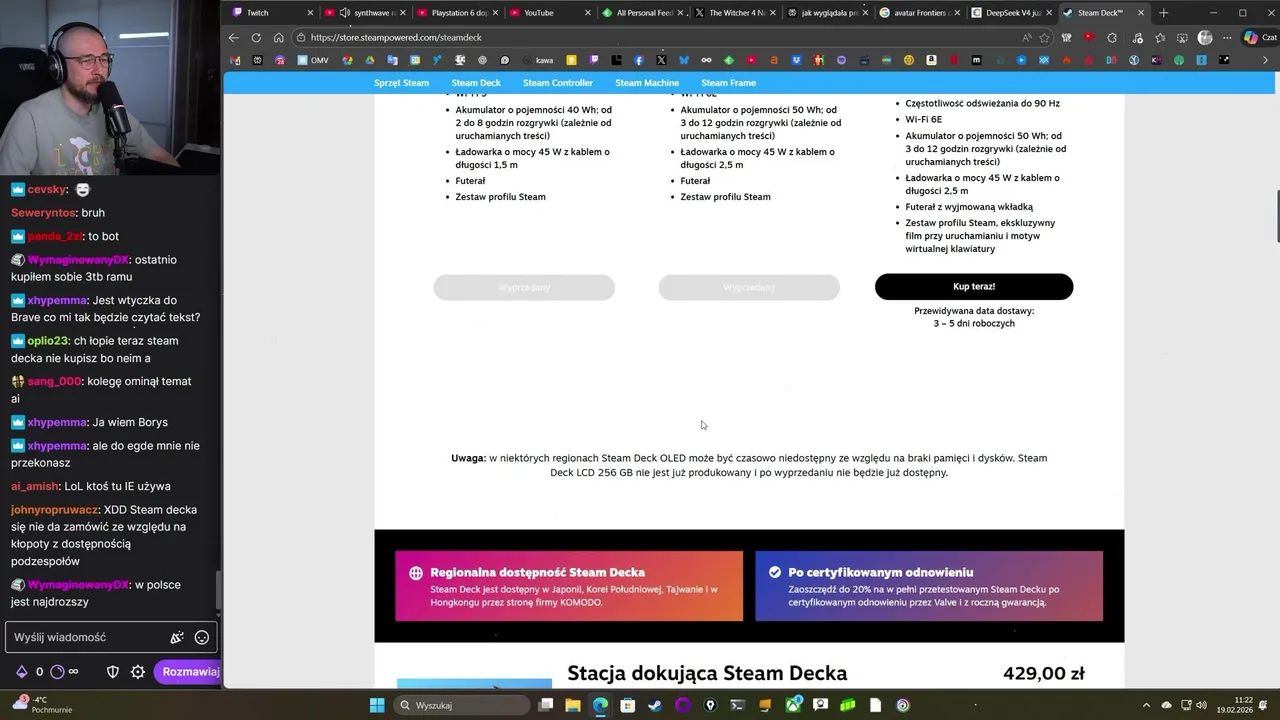This screenshot has height=720, width=1280.
Task: Open Regionalna dostępność Steam Decka banner
Action: (569, 586)
